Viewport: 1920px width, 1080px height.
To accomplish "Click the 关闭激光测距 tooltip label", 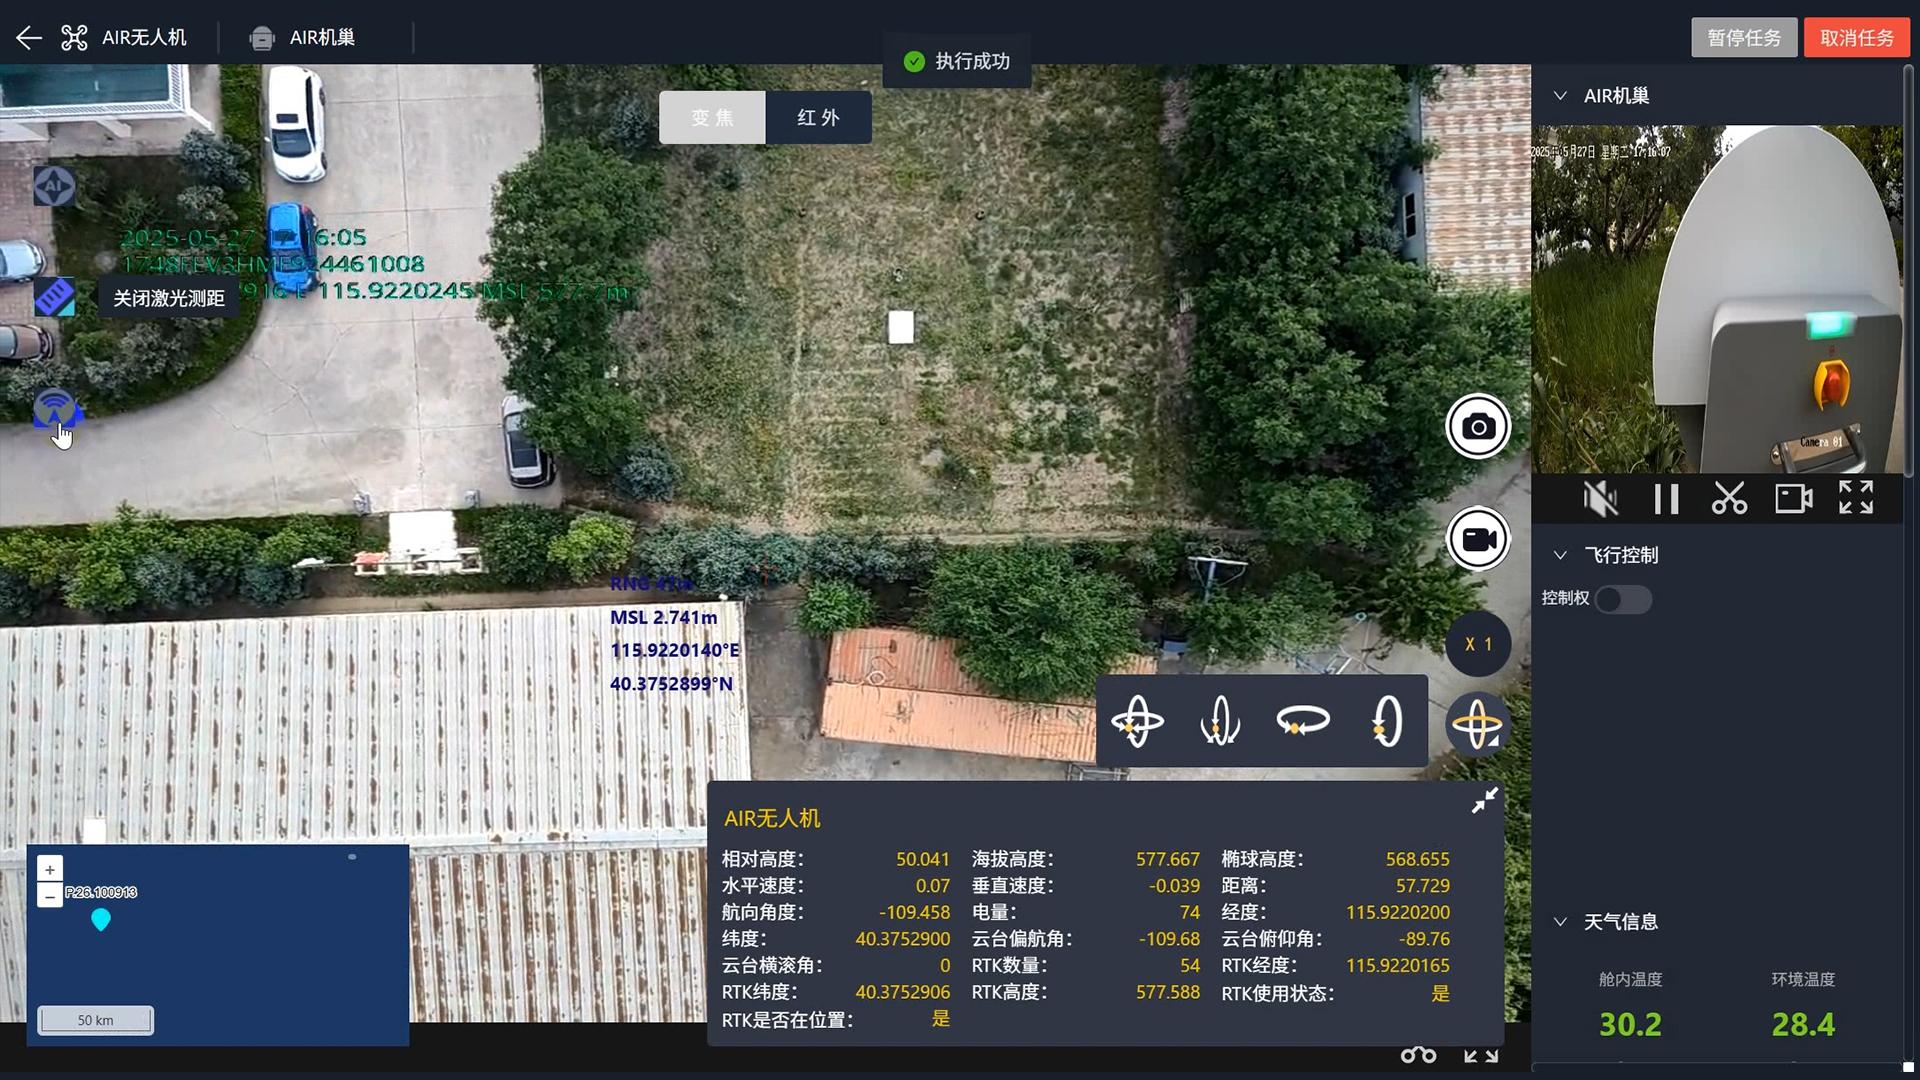I will pos(169,298).
